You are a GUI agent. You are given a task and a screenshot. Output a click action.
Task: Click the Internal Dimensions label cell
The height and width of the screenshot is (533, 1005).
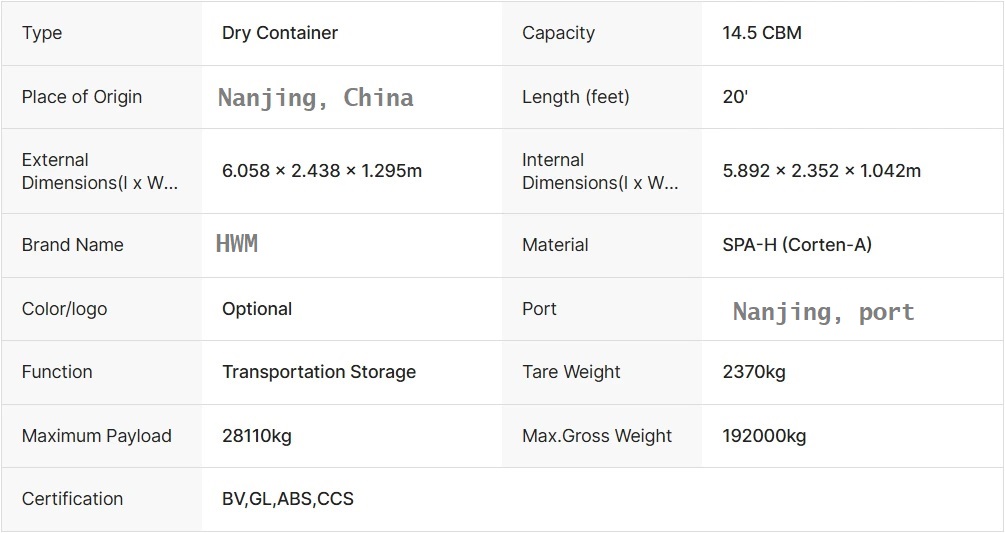[x=600, y=171]
